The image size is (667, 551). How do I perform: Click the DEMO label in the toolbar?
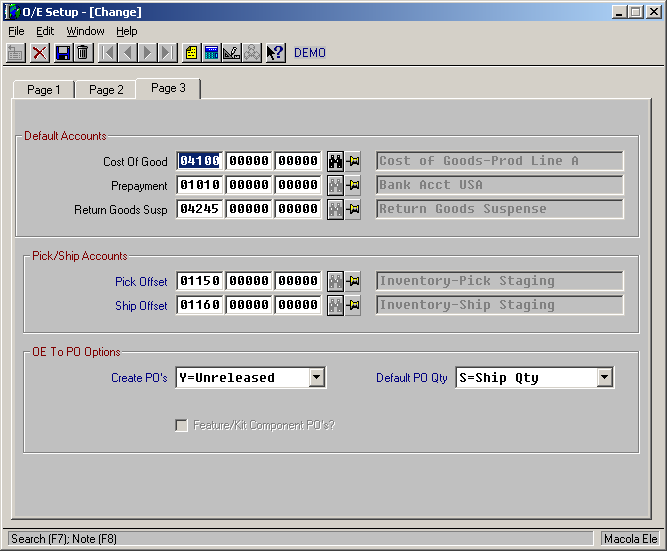point(310,53)
